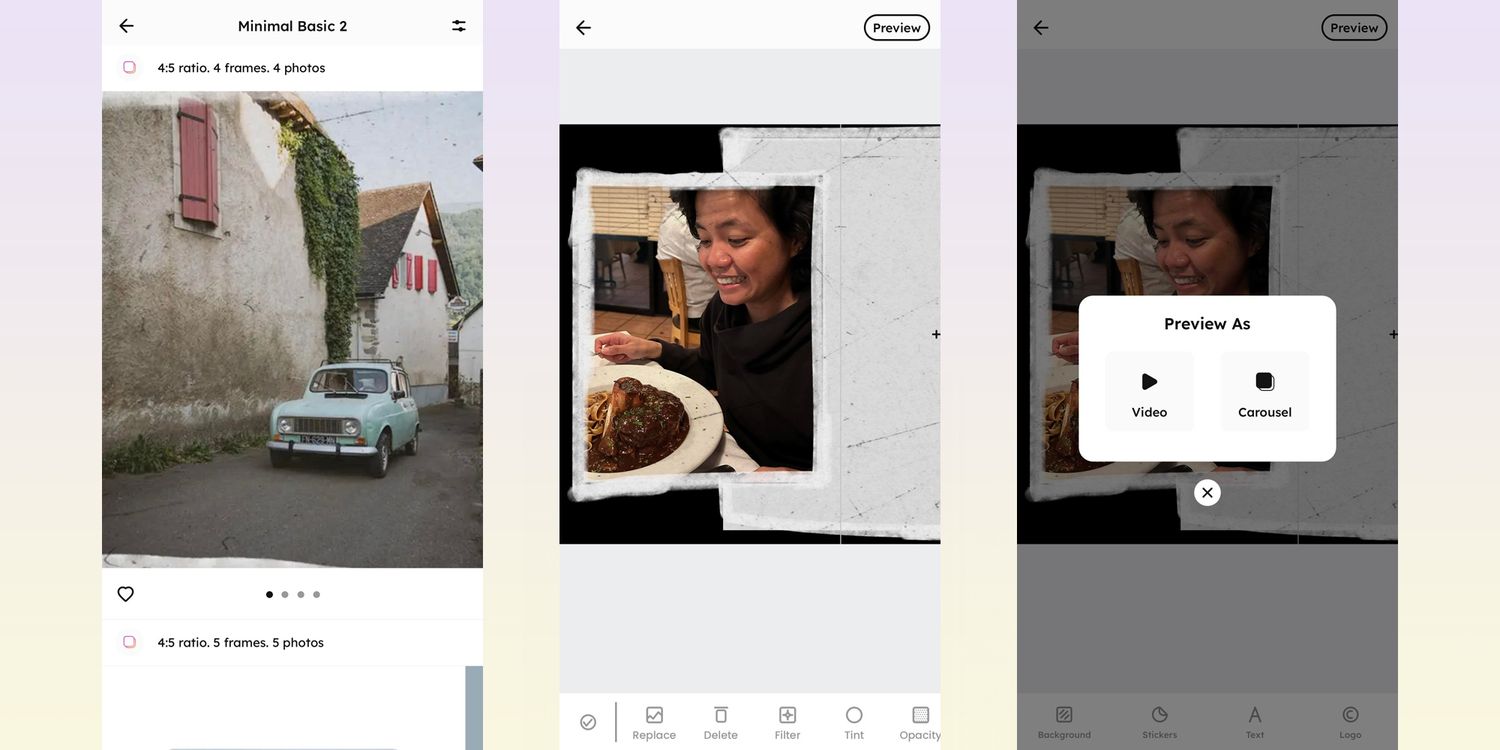Image resolution: width=1500 pixels, height=750 pixels.
Task: Preview as Carousel
Action: pos(1265,392)
